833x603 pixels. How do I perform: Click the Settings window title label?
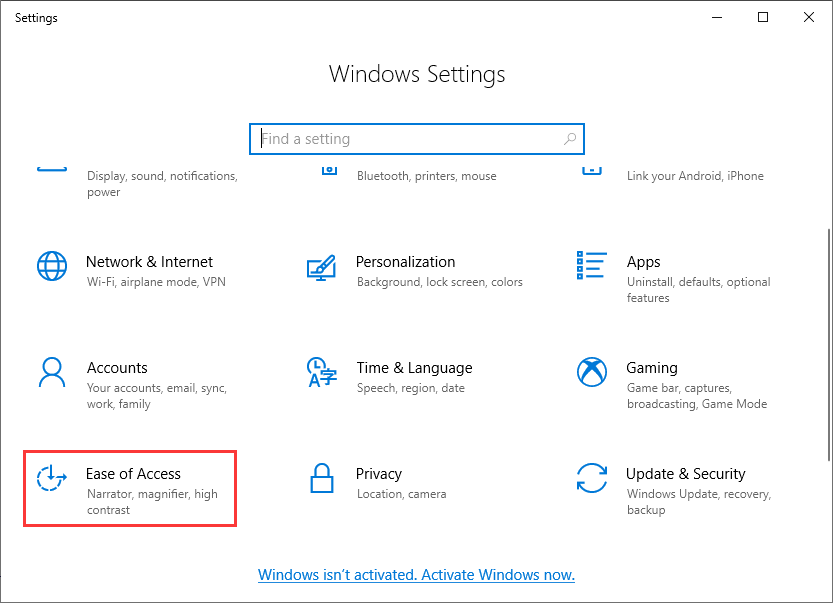coord(36,17)
